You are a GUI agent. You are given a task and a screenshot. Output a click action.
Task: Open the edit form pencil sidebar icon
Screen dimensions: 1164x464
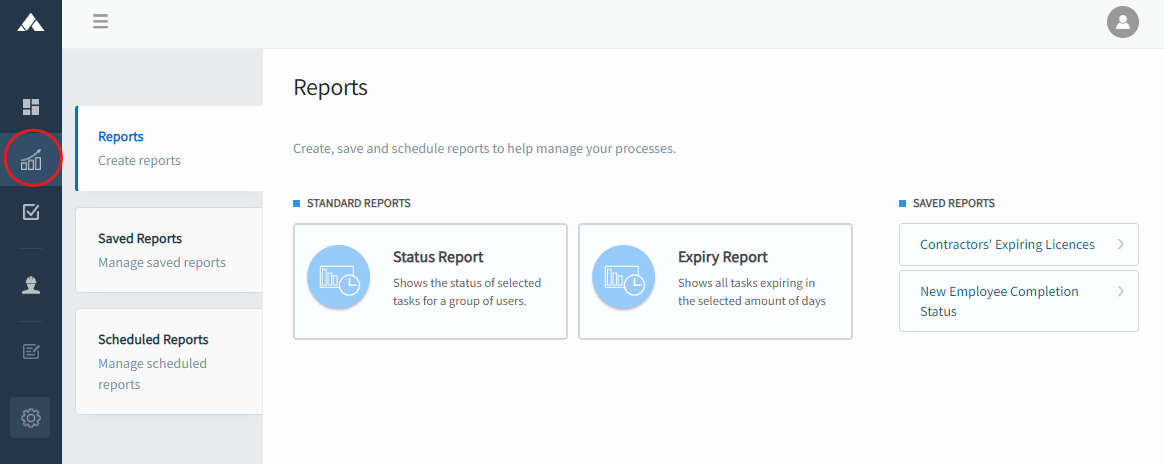click(x=30, y=351)
